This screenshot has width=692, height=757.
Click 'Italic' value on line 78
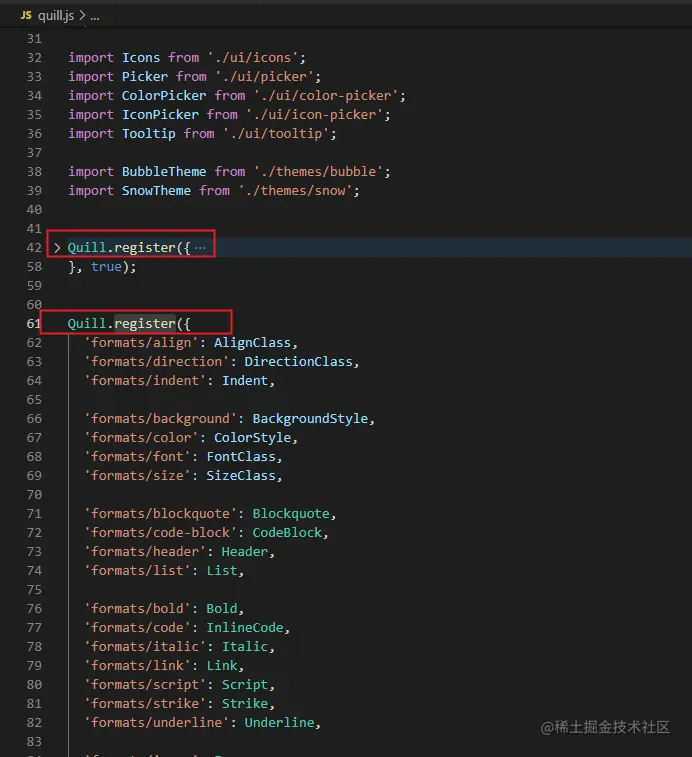click(x=245, y=646)
